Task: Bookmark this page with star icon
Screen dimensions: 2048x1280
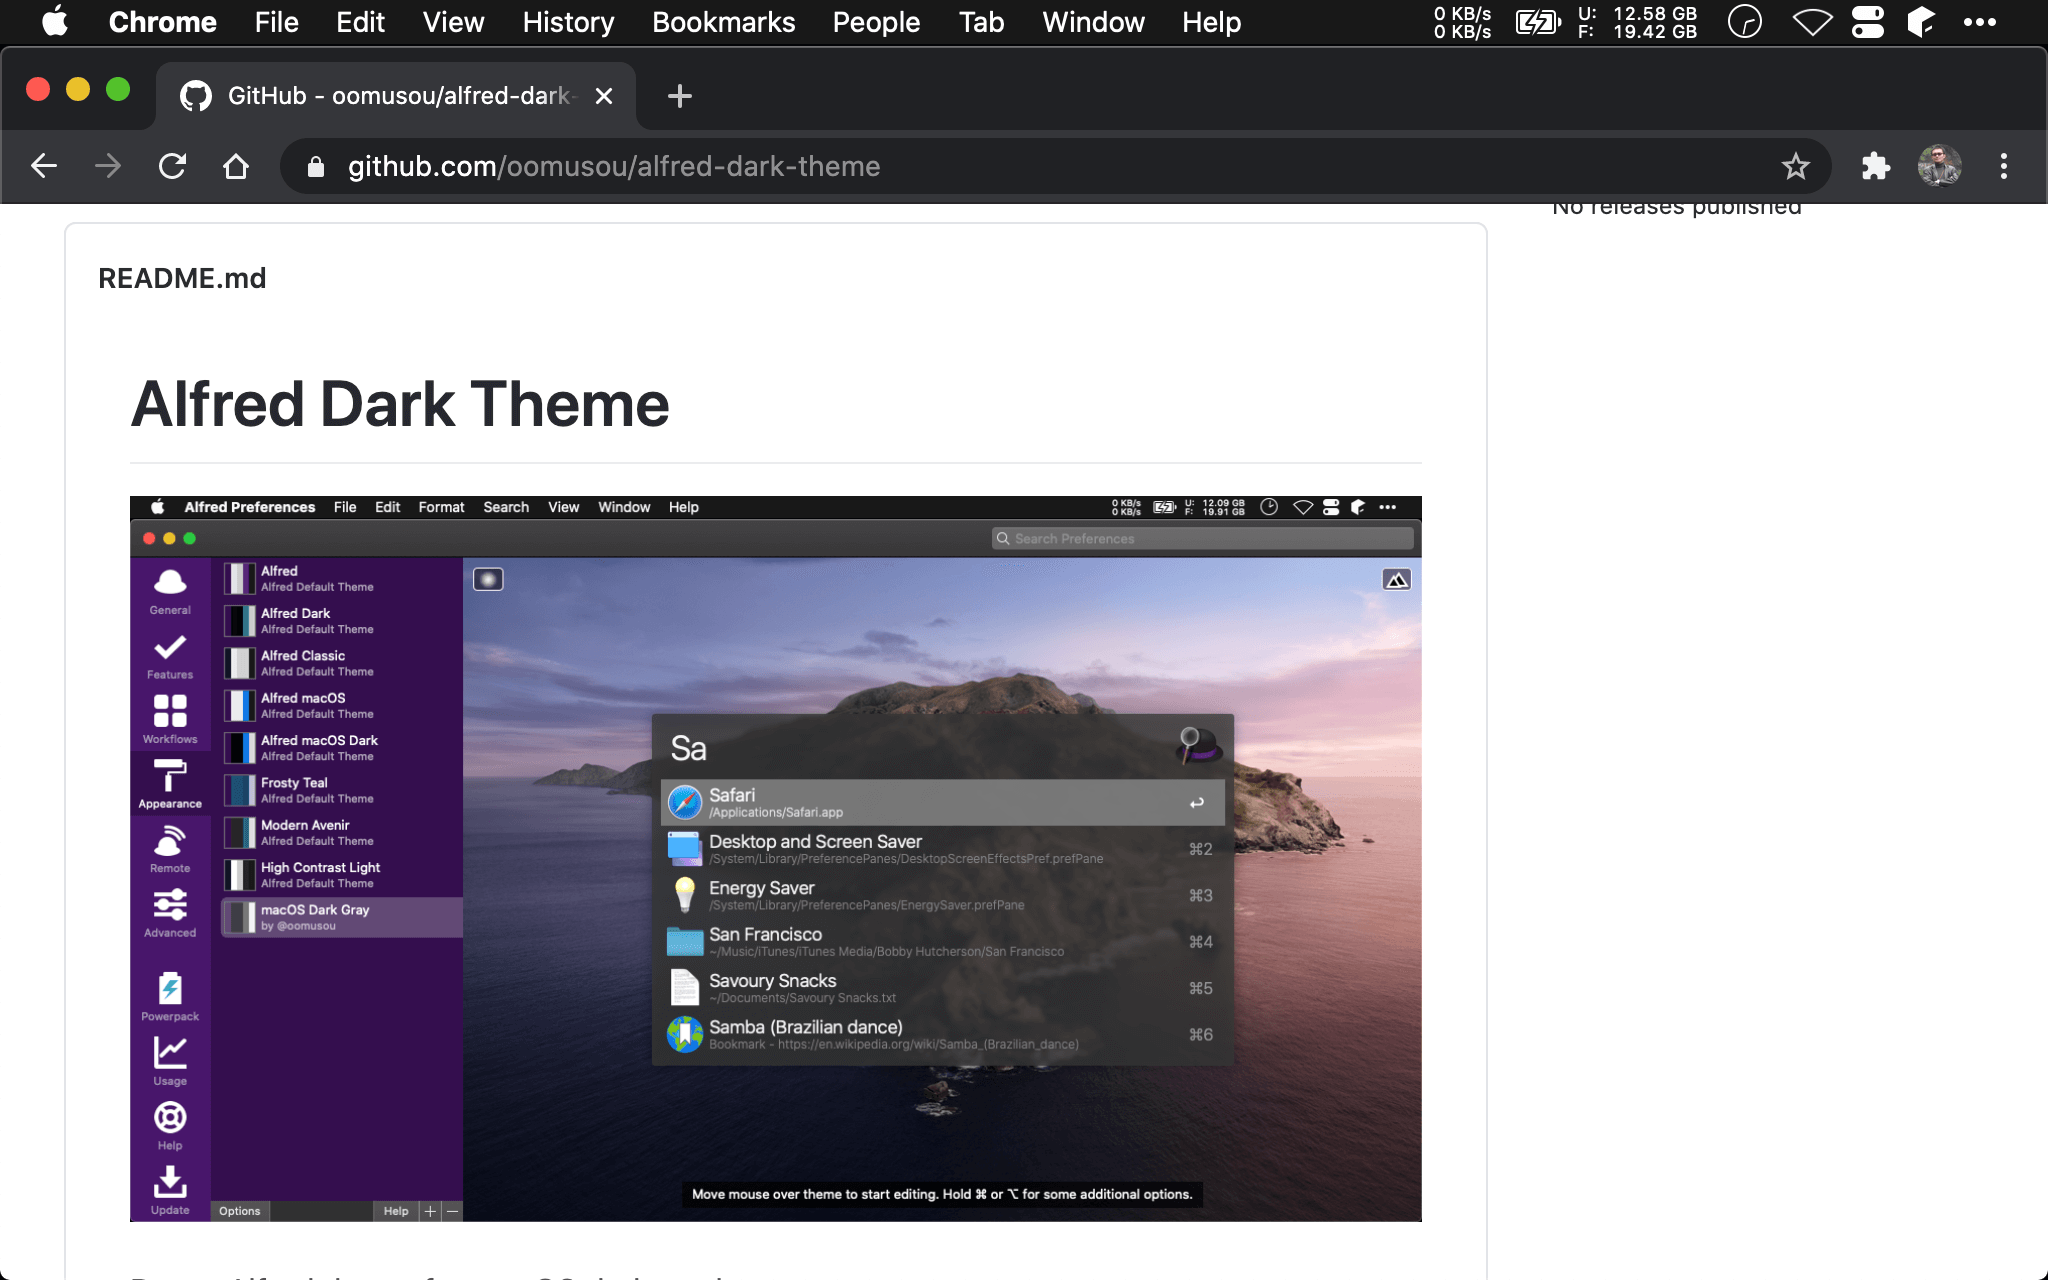Action: click(x=1795, y=166)
